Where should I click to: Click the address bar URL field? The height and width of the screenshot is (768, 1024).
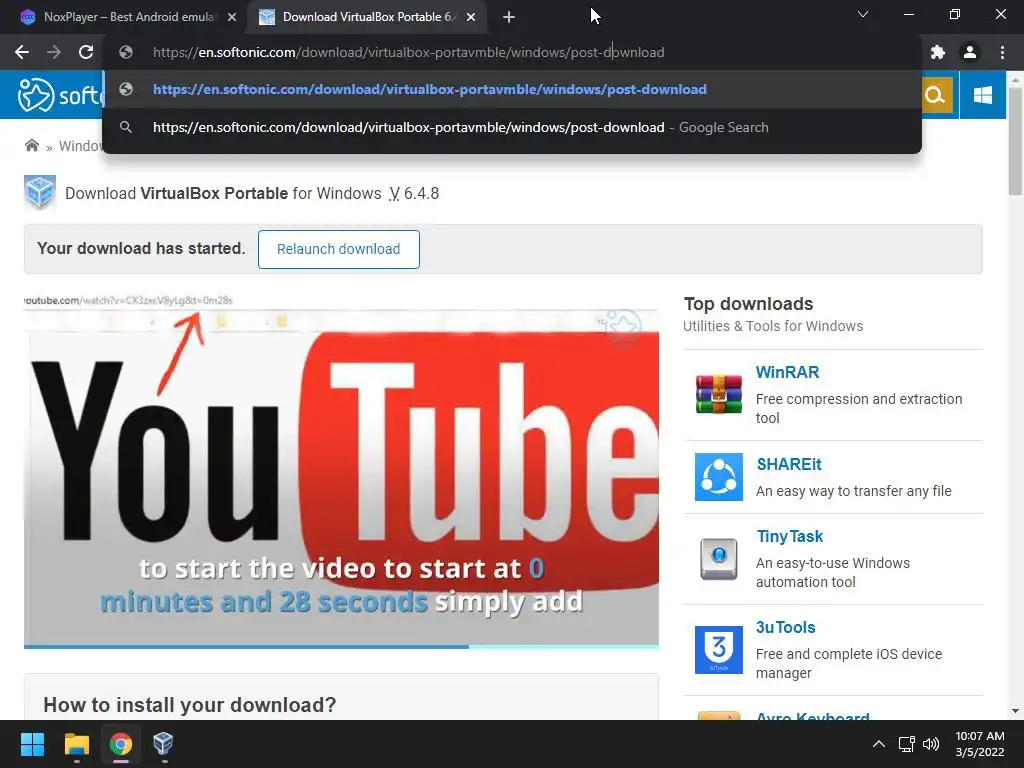tap(513, 52)
